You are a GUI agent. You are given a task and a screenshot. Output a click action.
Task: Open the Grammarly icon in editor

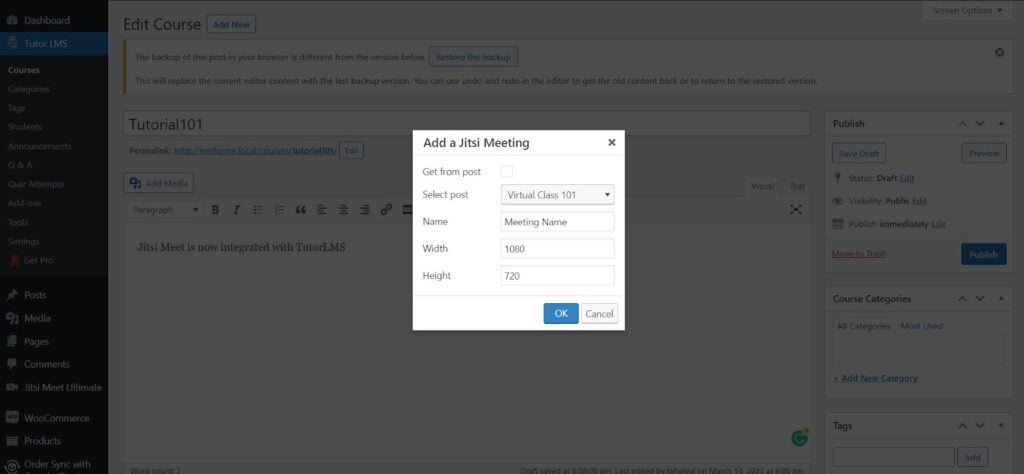pyautogui.click(x=799, y=438)
